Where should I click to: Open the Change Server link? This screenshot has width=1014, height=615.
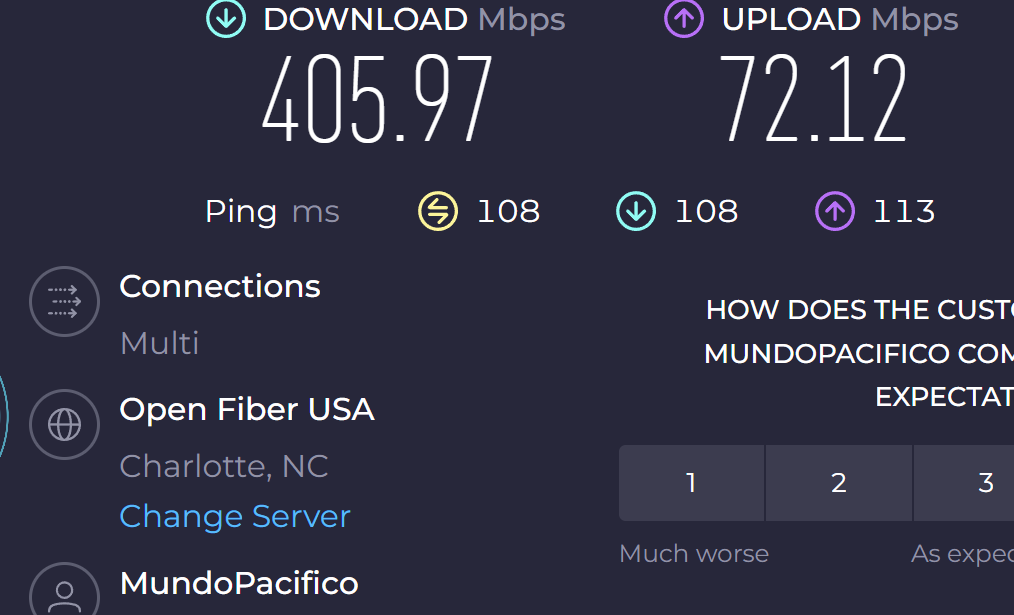click(x=235, y=516)
